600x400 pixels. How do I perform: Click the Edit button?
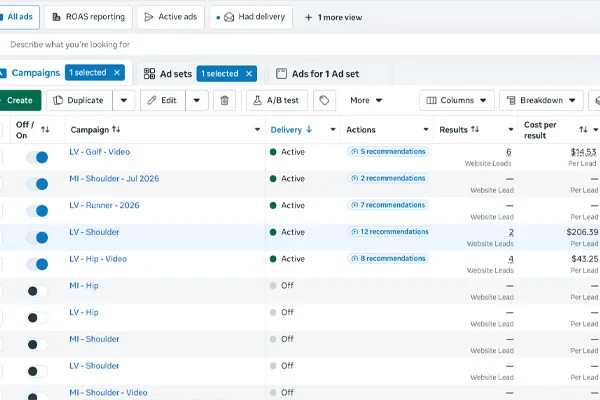(x=163, y=100)
